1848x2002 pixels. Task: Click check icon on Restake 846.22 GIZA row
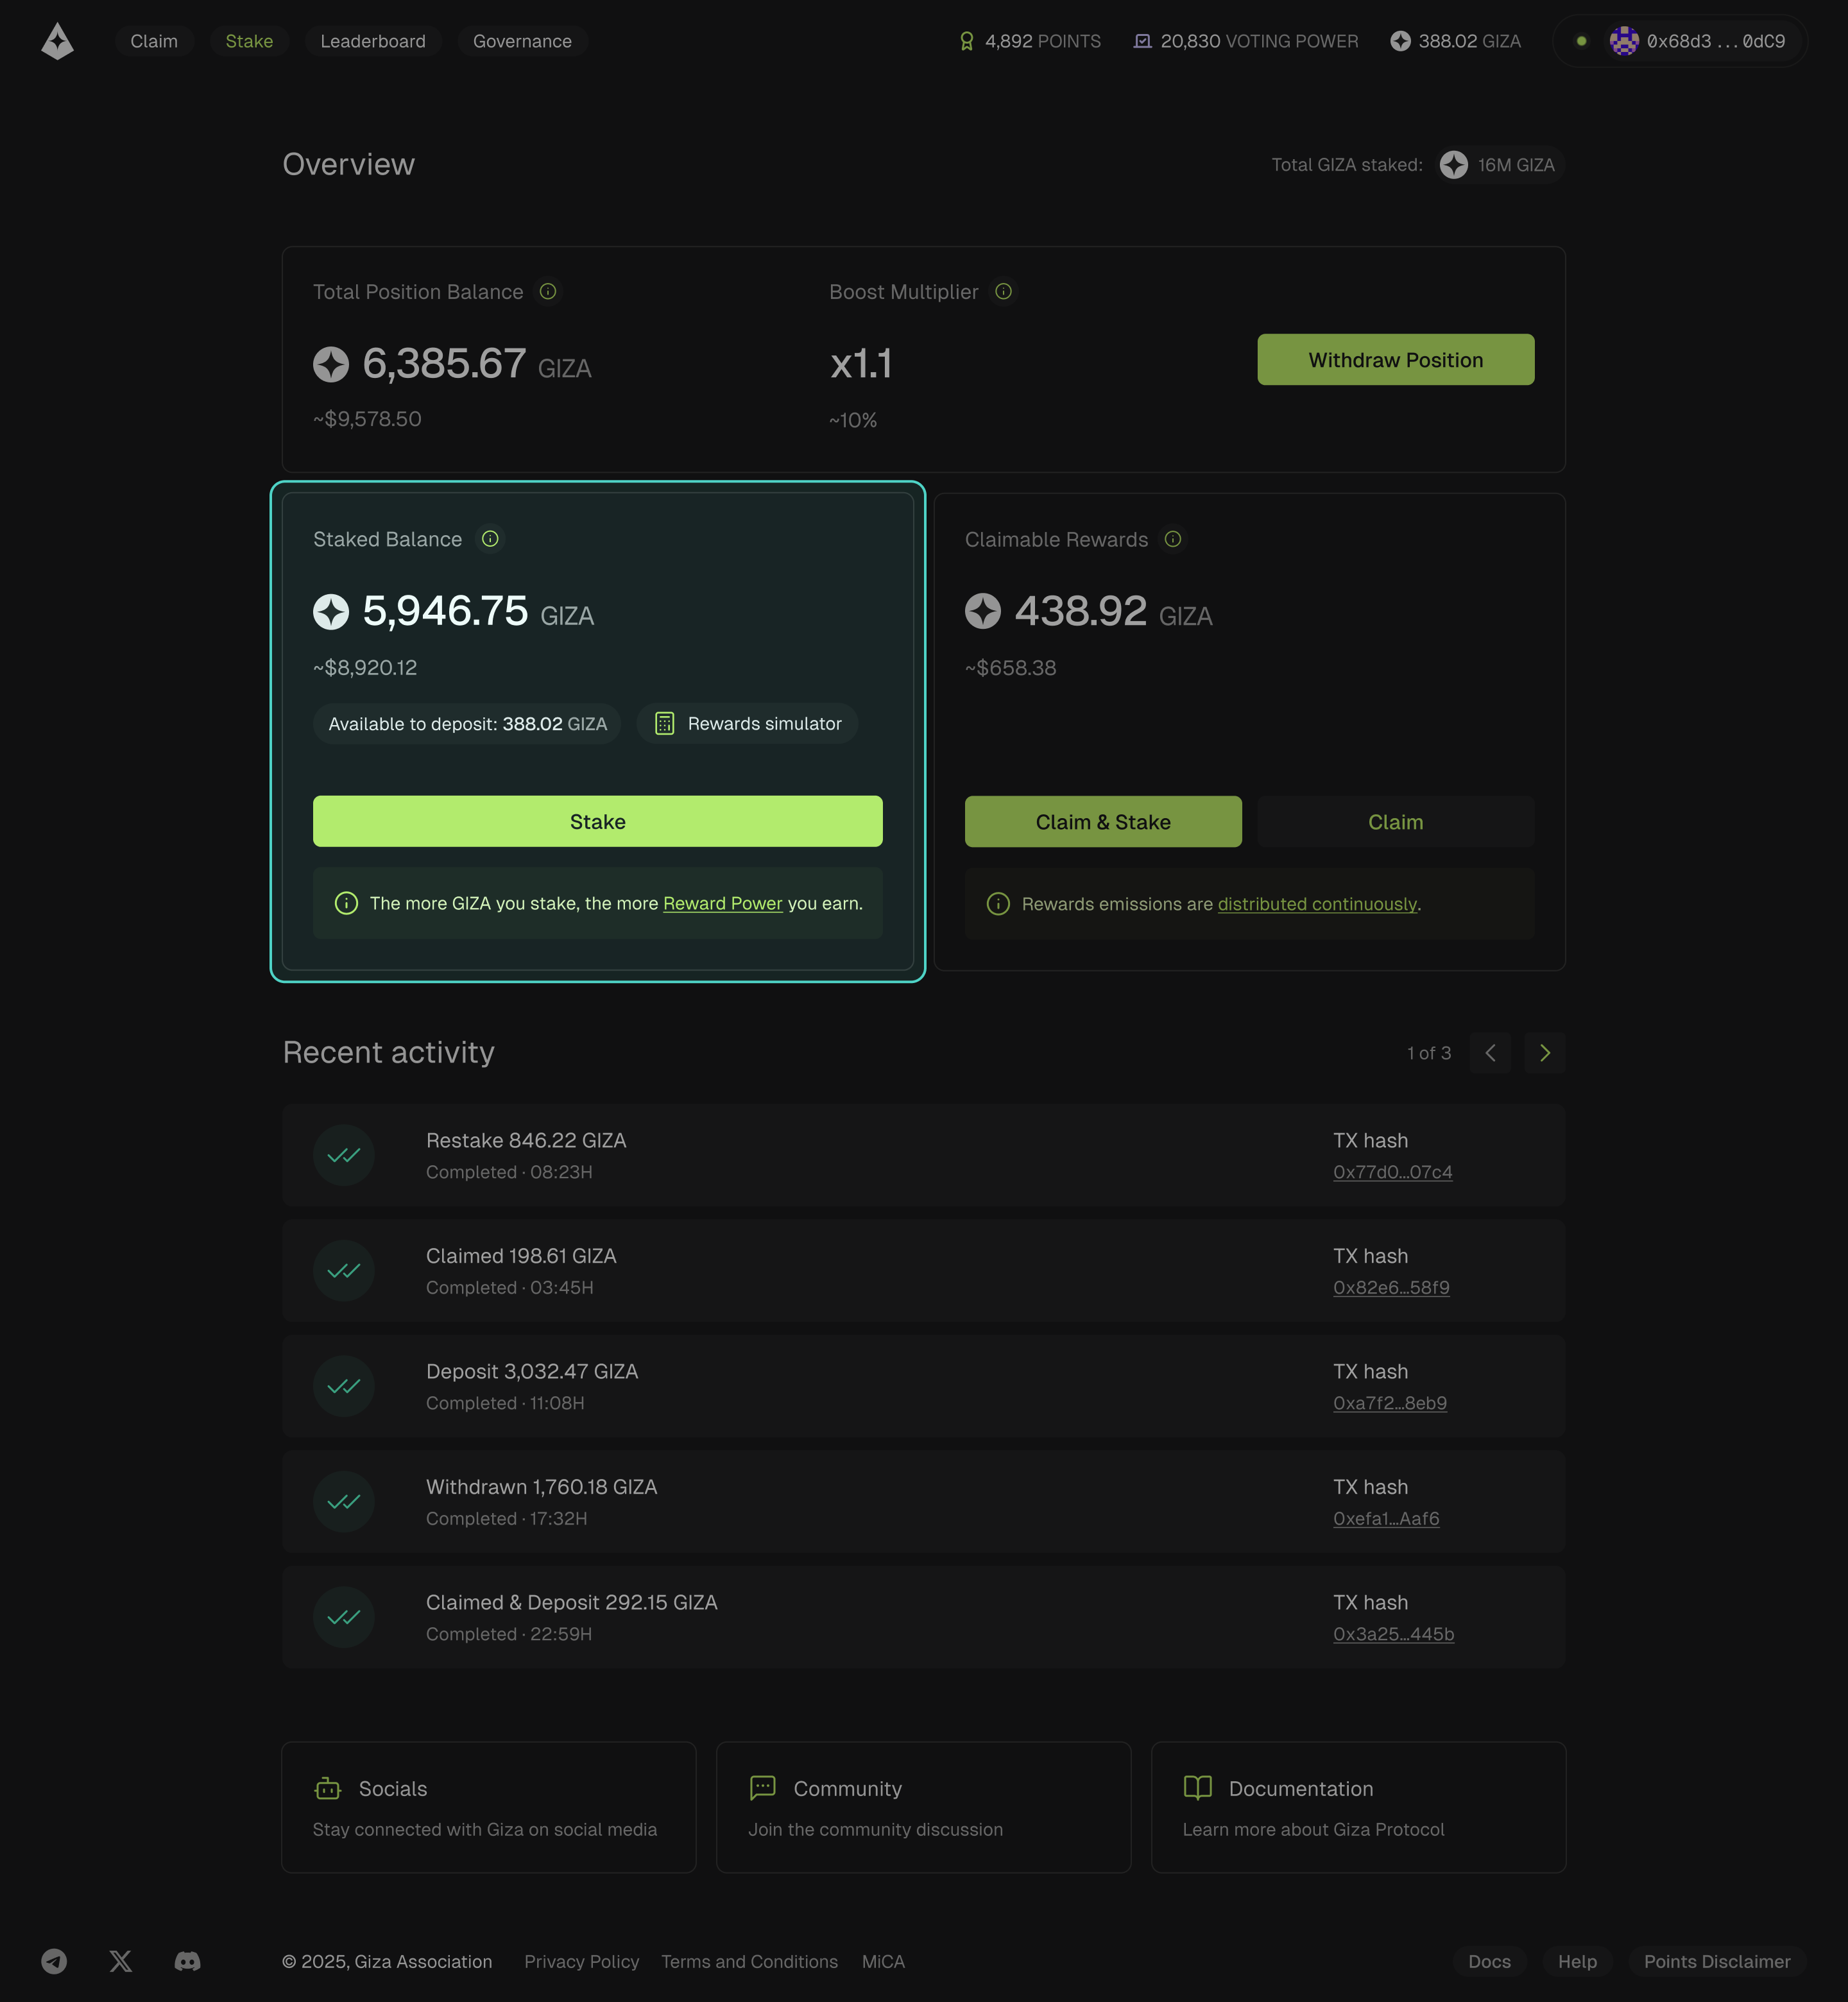(344, 1155)
